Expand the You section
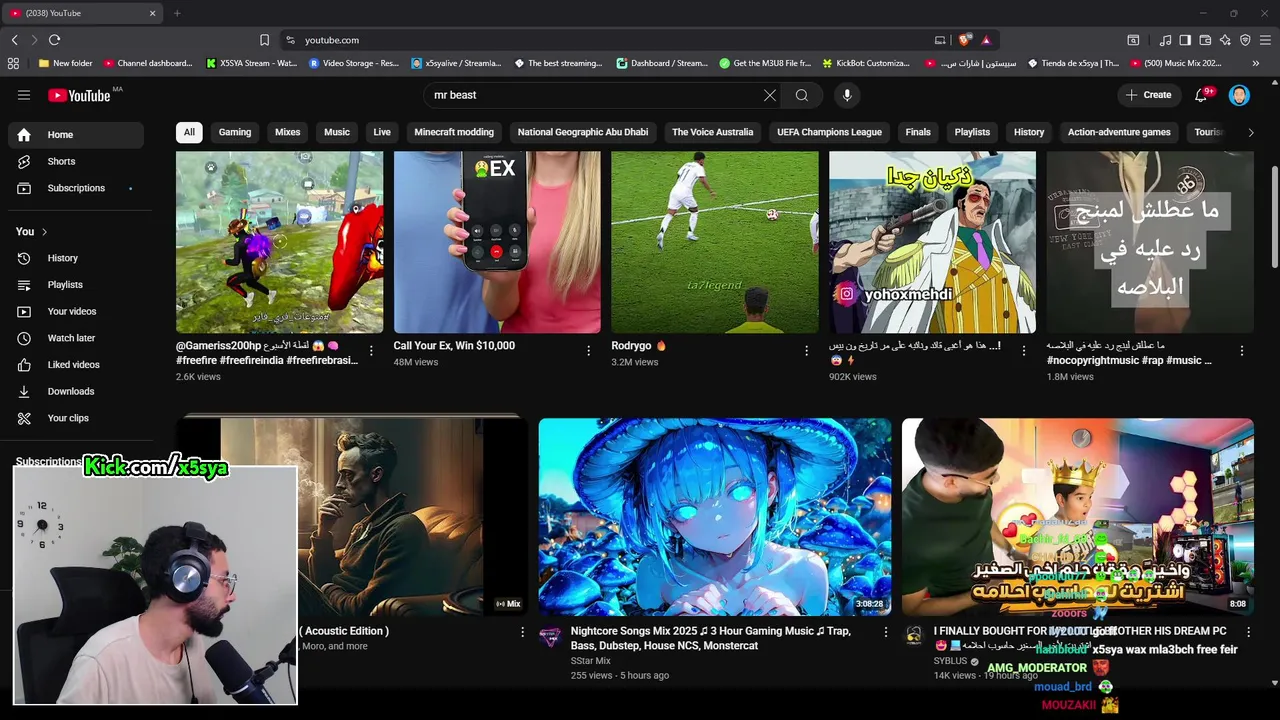 tap(31, 231)
